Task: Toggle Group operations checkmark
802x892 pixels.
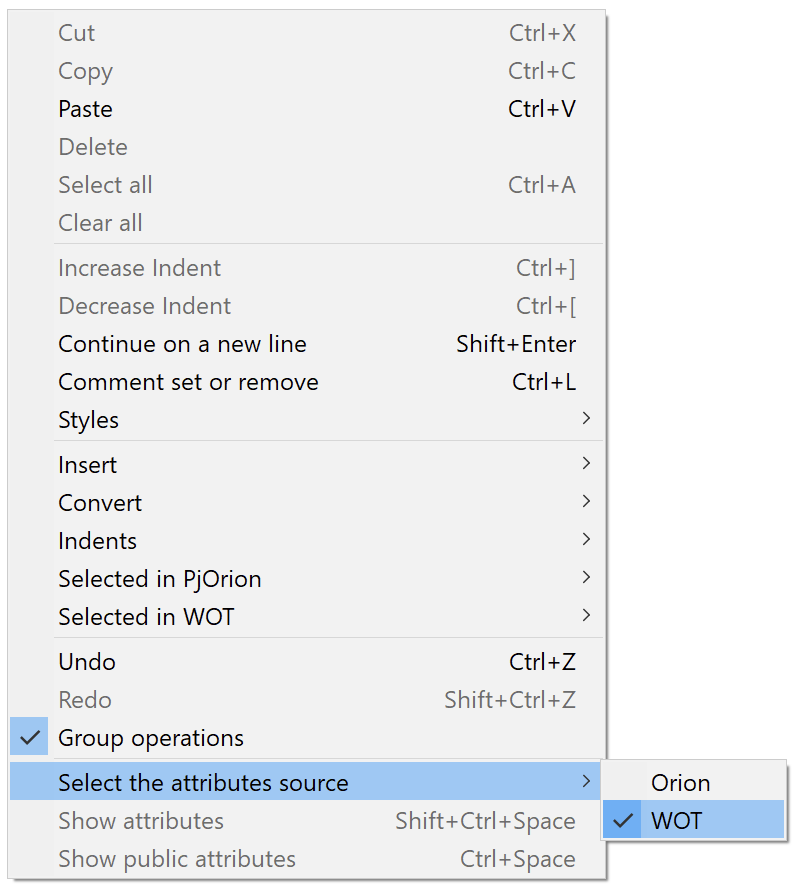Action: click(151, 738)
